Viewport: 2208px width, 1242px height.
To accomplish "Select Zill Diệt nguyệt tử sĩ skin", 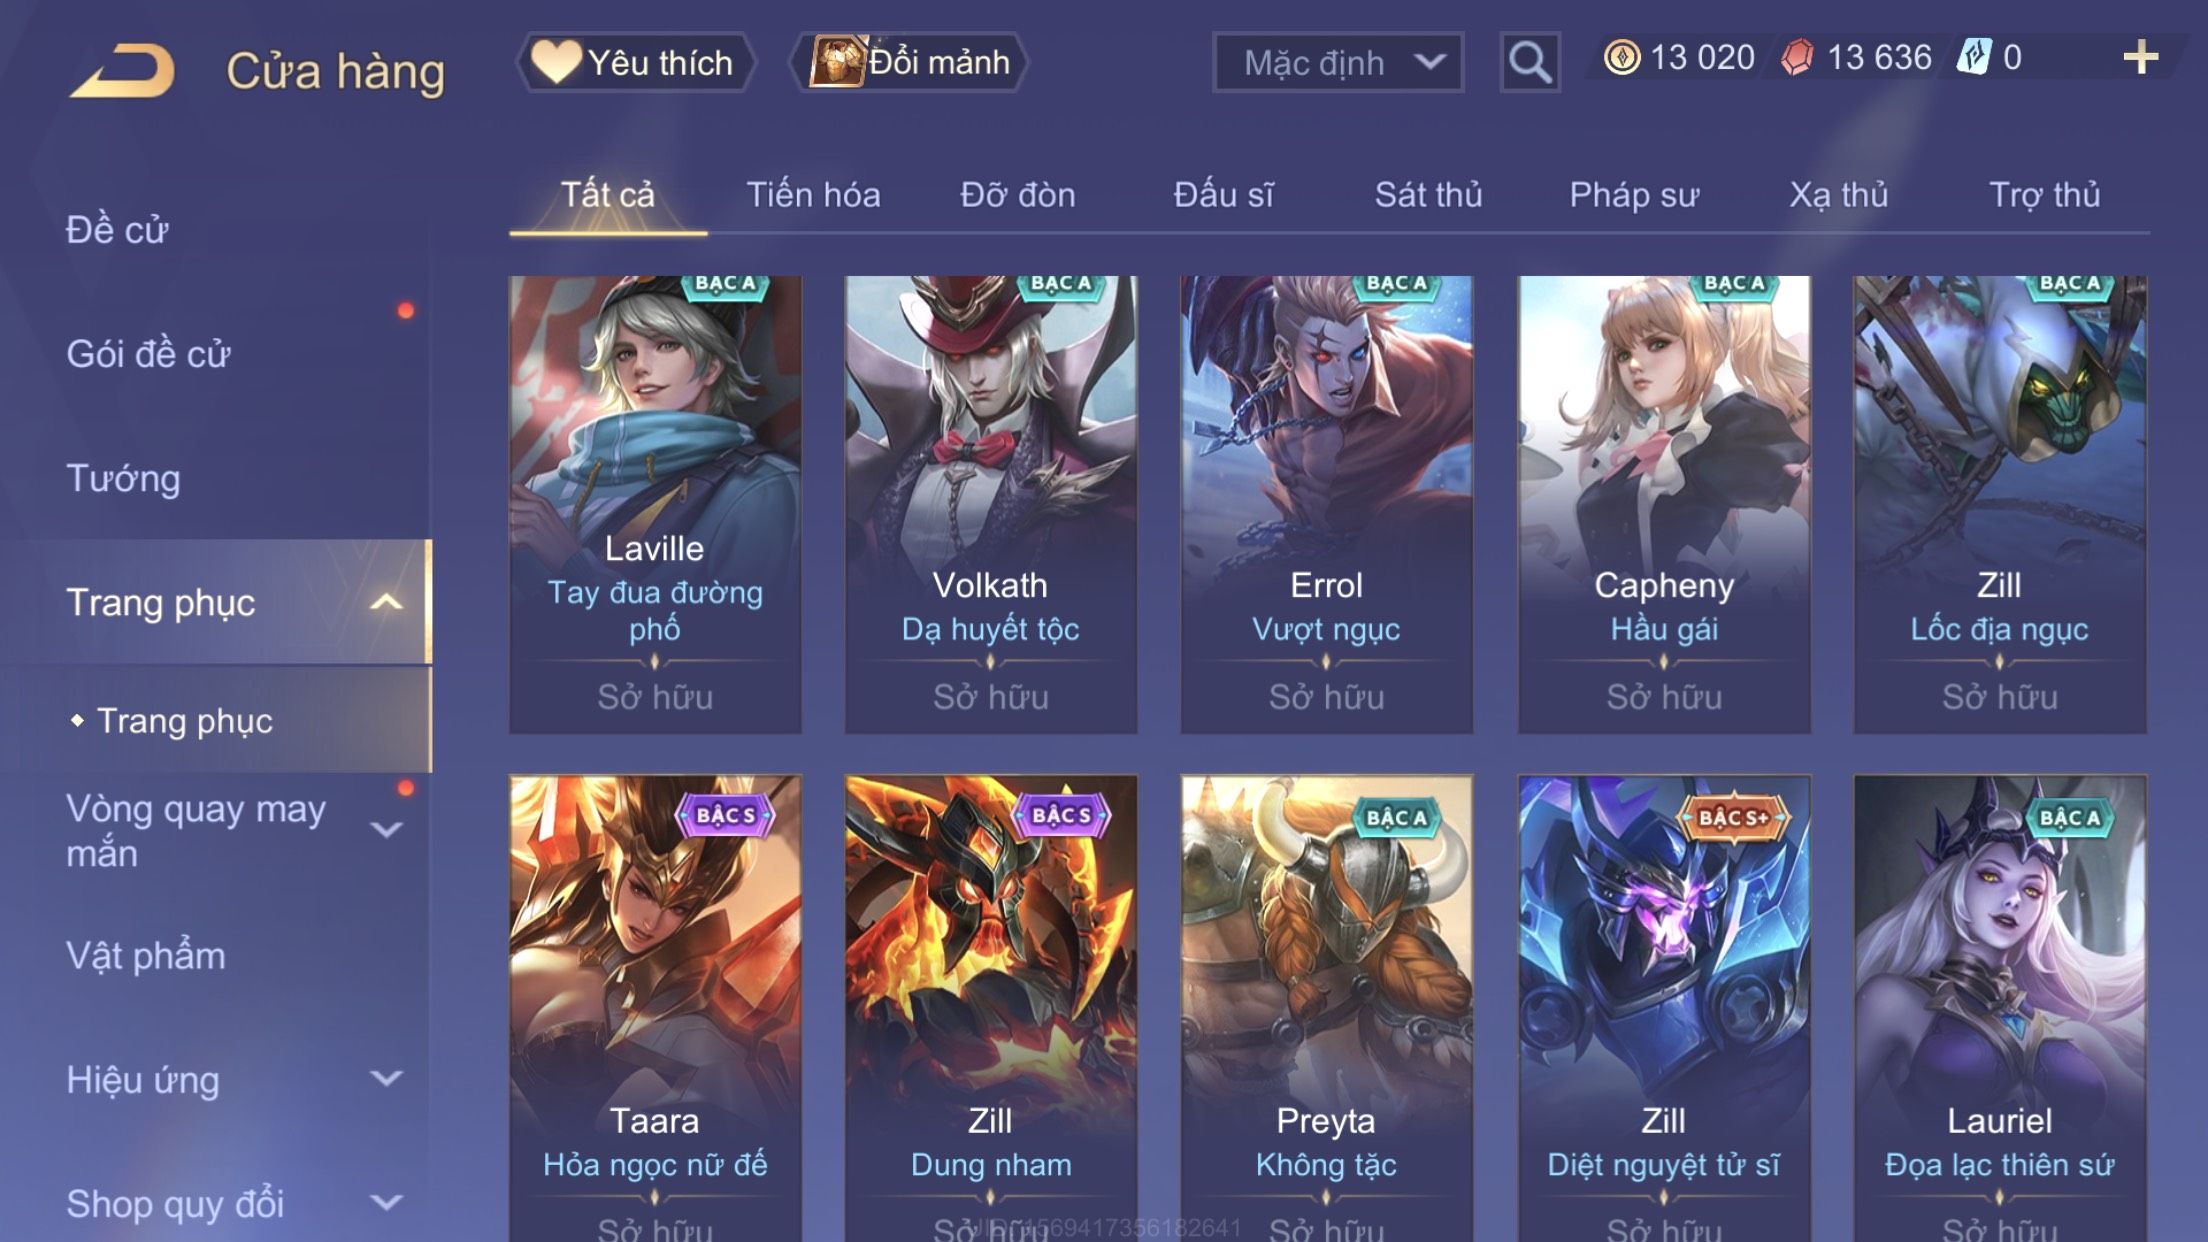I will click(x=1663, y=1008).
